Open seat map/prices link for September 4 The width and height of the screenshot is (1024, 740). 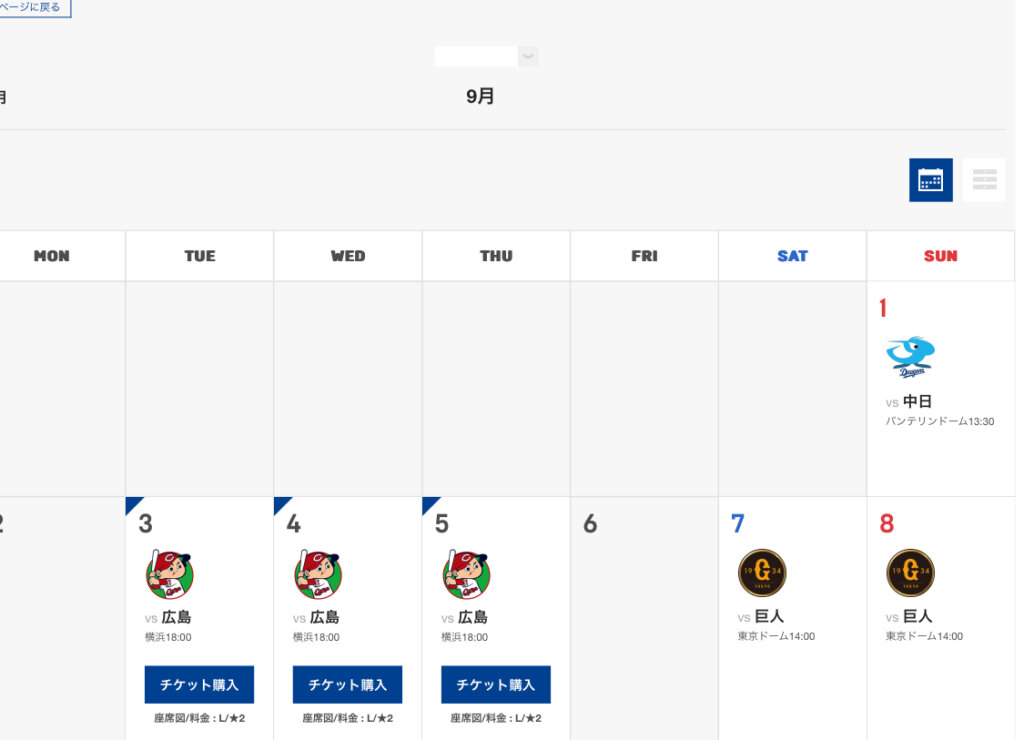point(348,719)
